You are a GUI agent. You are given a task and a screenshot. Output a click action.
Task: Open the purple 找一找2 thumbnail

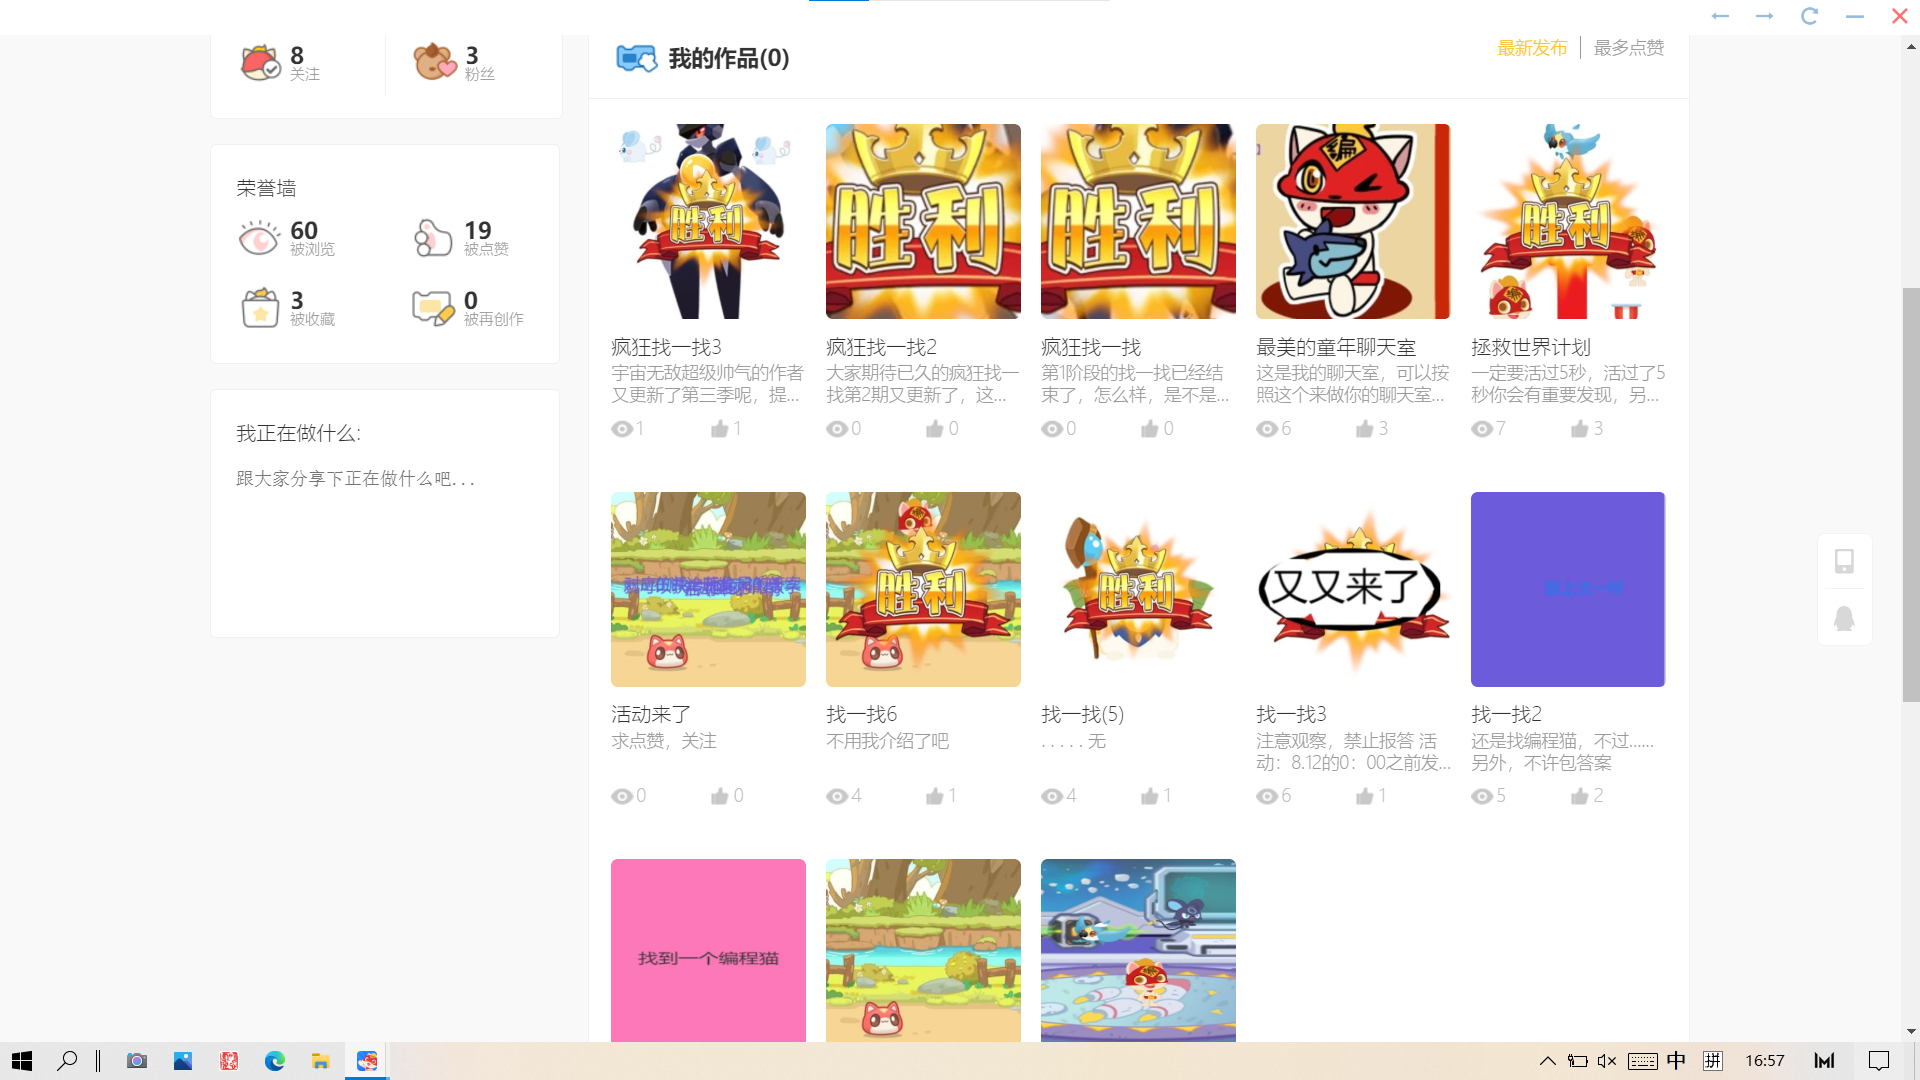tap(1568, 589)
